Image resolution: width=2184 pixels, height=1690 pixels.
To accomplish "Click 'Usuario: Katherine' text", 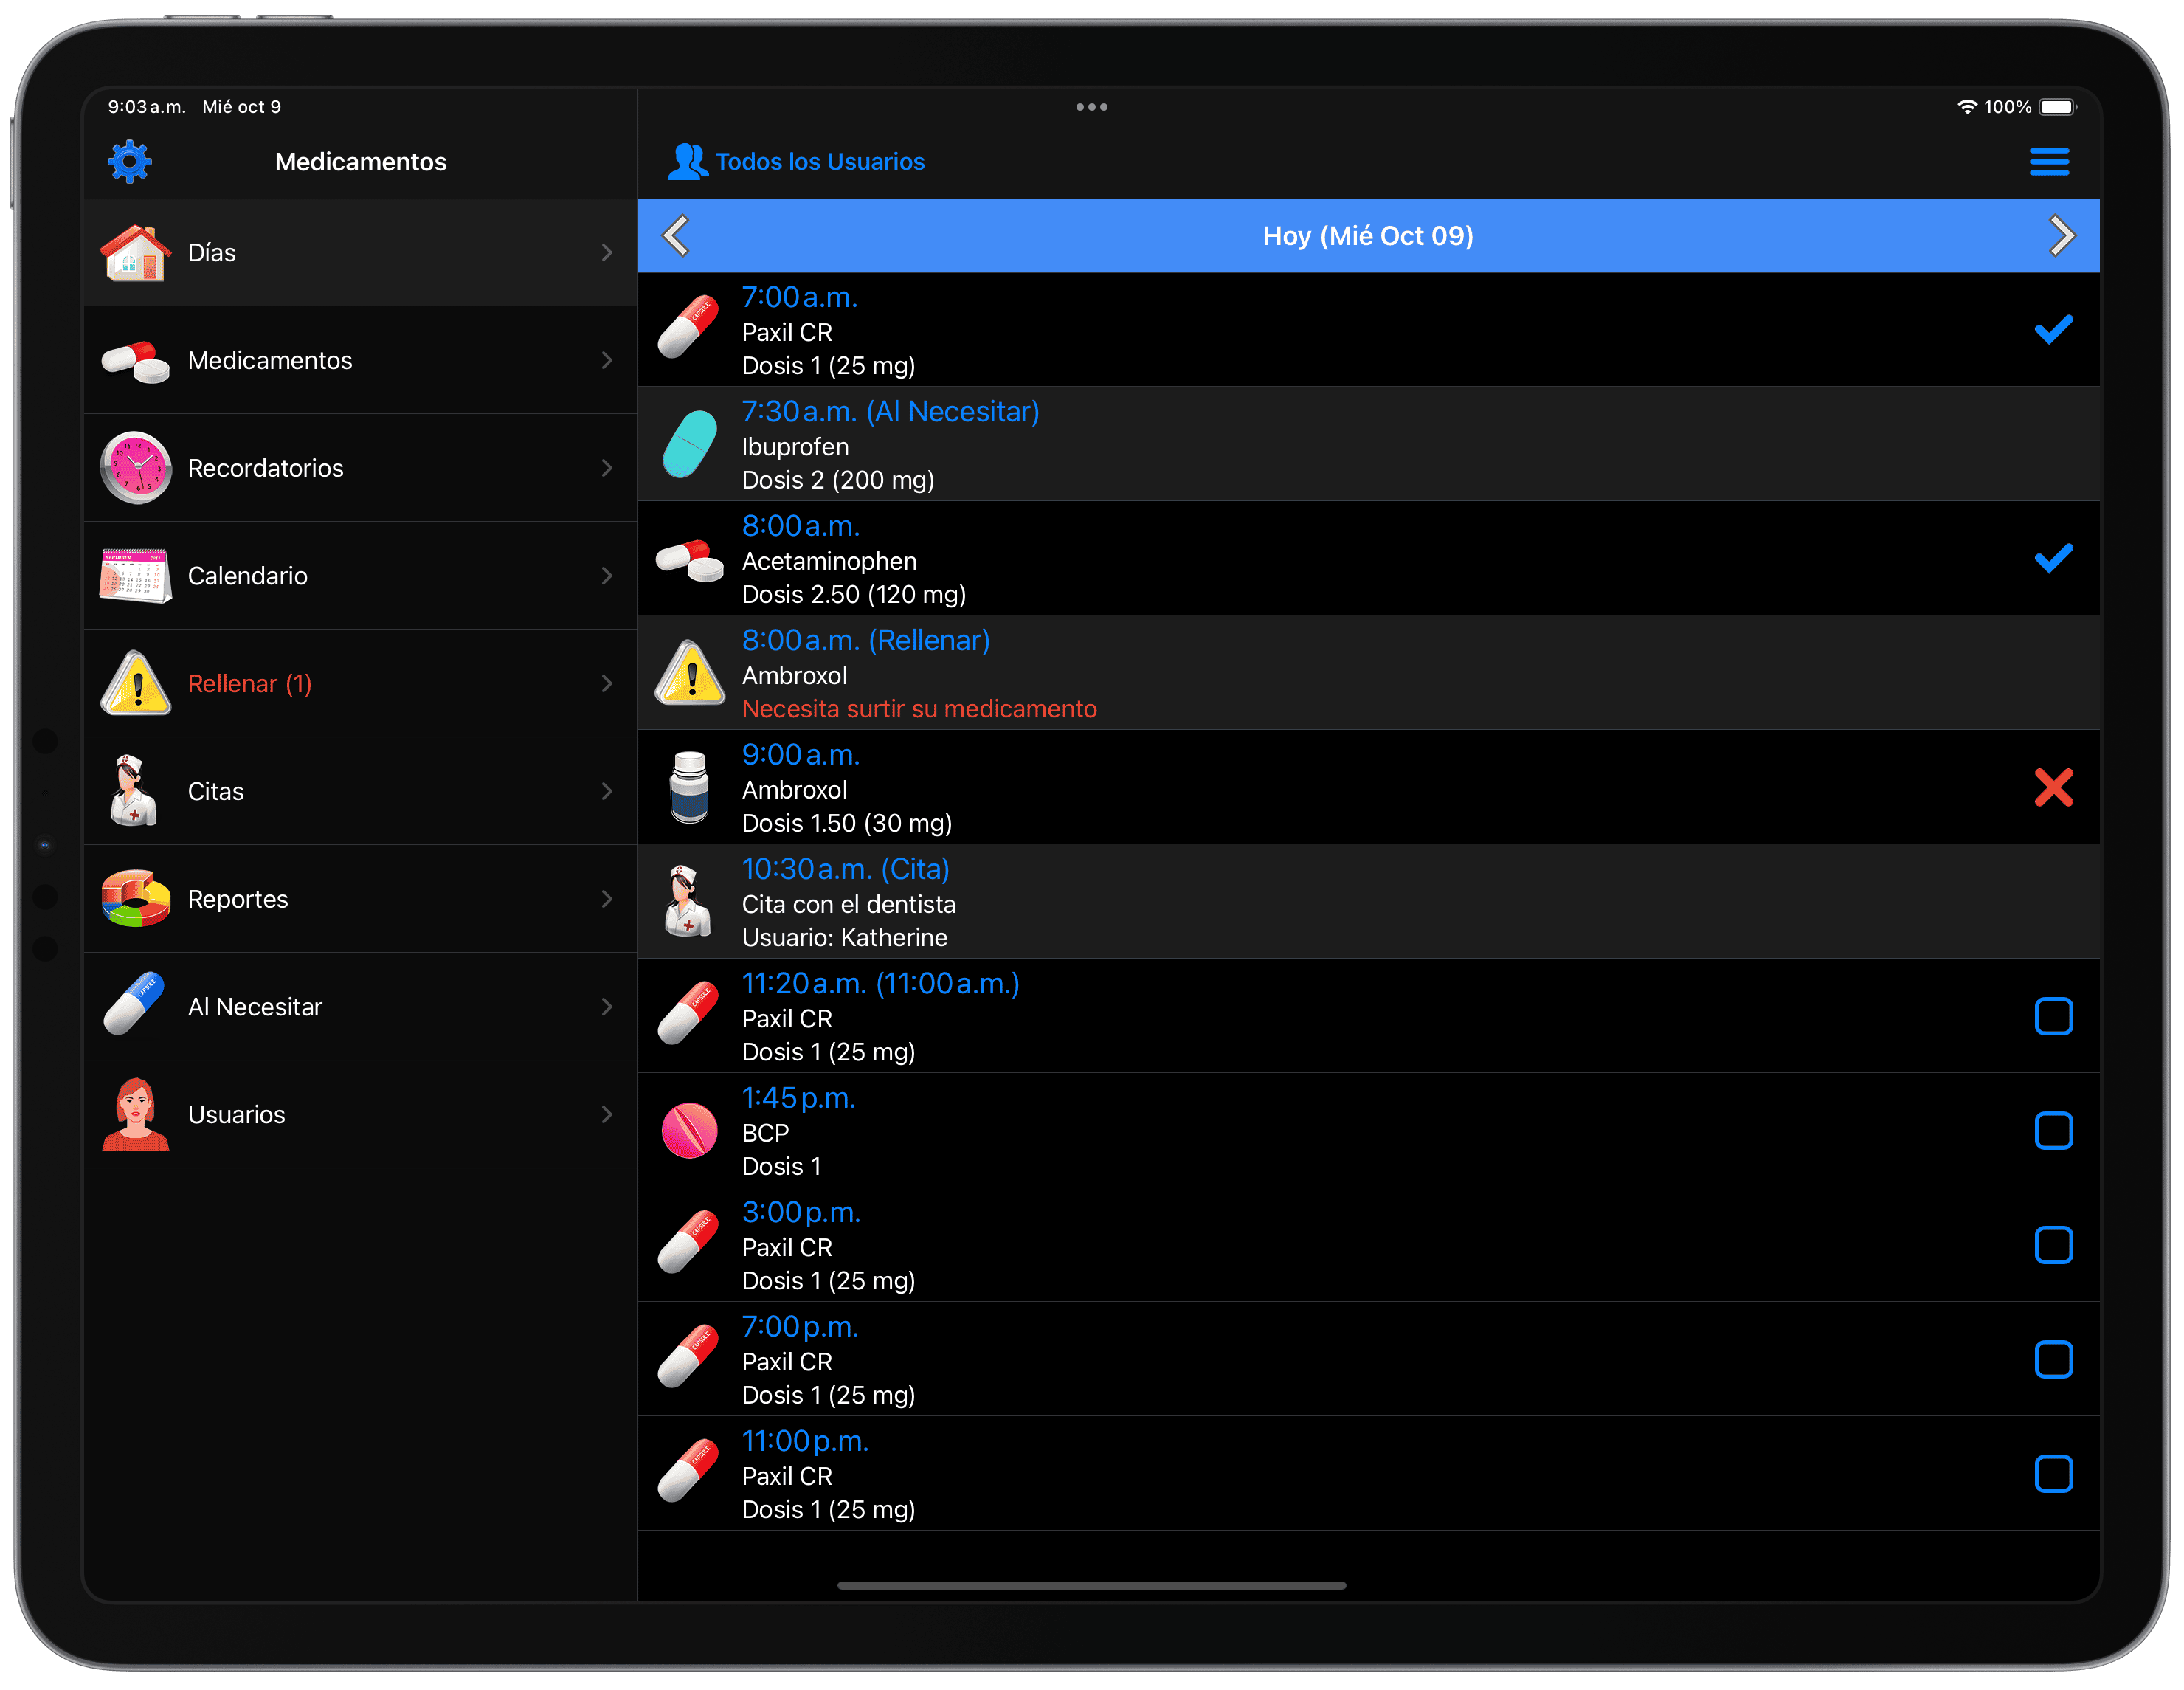I will pyautogui.click(x=845, y=938).
